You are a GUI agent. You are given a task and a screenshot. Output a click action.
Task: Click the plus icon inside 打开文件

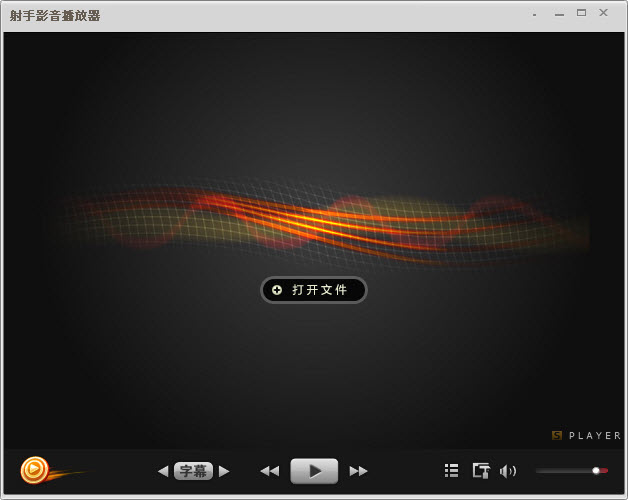277,290
